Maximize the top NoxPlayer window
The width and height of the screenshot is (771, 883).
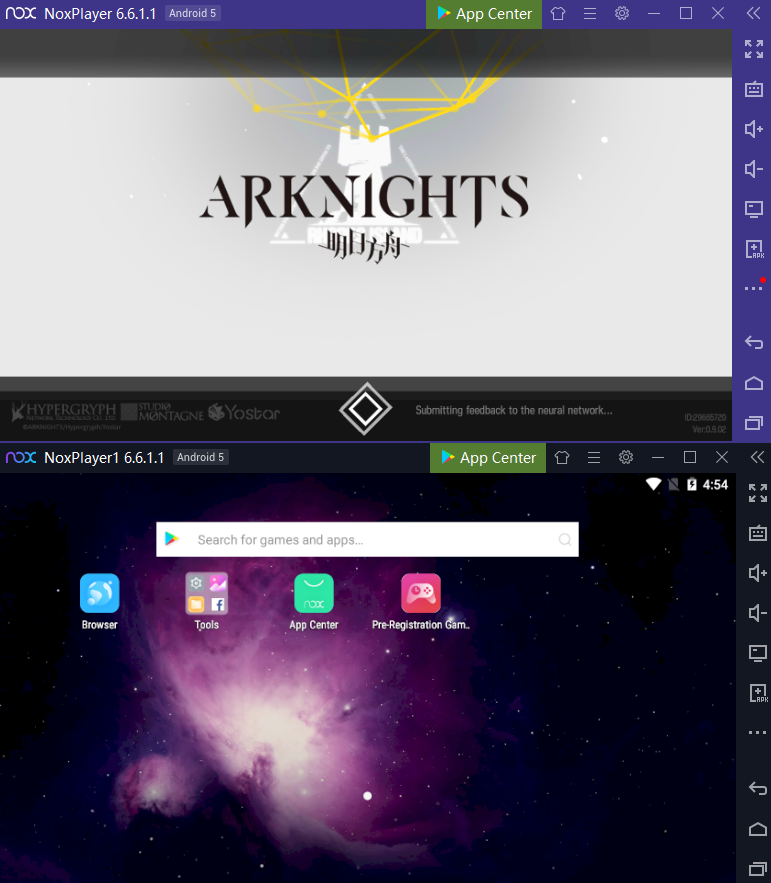pos(686,13)
